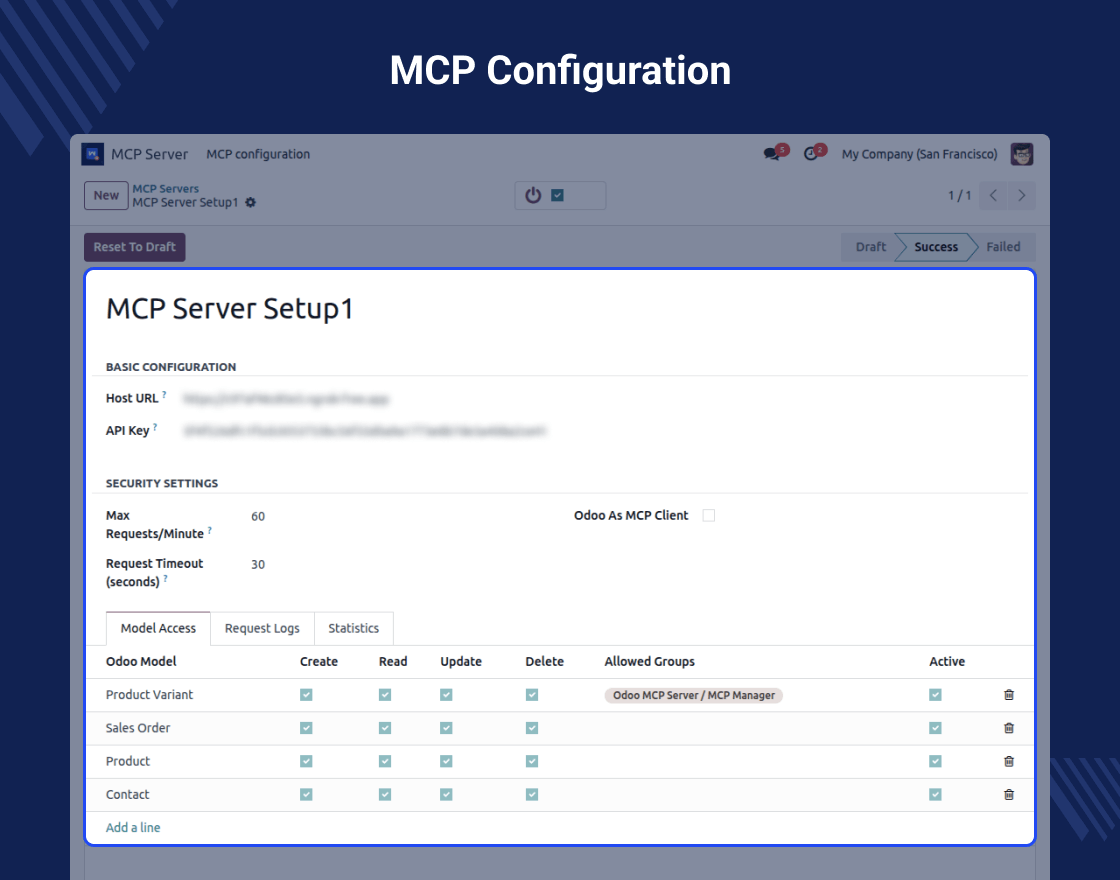Toggle Delete for Contact row
The height and width of the screenshot is (880, 1120).
[532, 794]
